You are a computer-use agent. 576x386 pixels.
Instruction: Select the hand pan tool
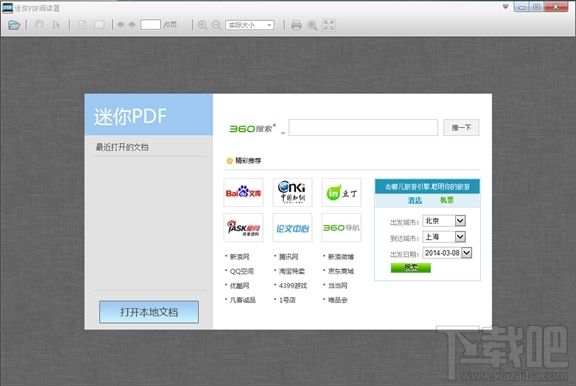click(39, 25)
